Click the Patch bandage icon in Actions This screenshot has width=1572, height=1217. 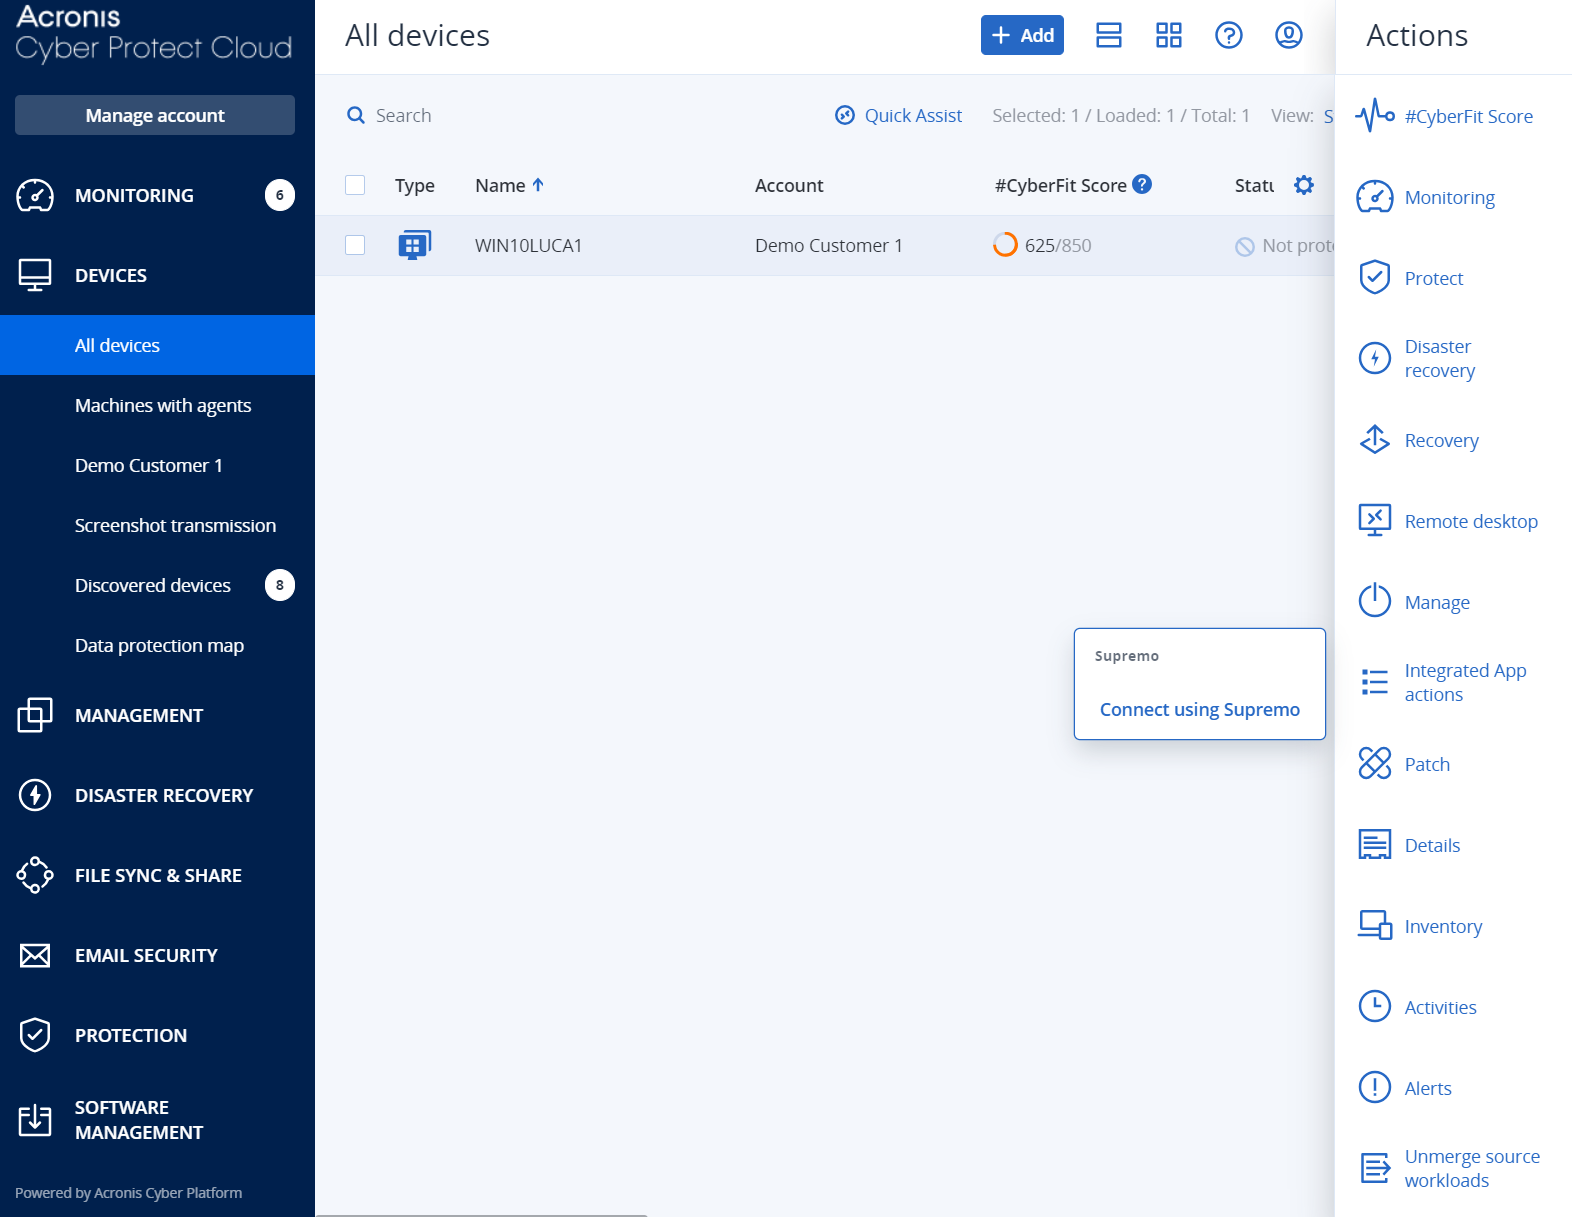coord(1375,764)
